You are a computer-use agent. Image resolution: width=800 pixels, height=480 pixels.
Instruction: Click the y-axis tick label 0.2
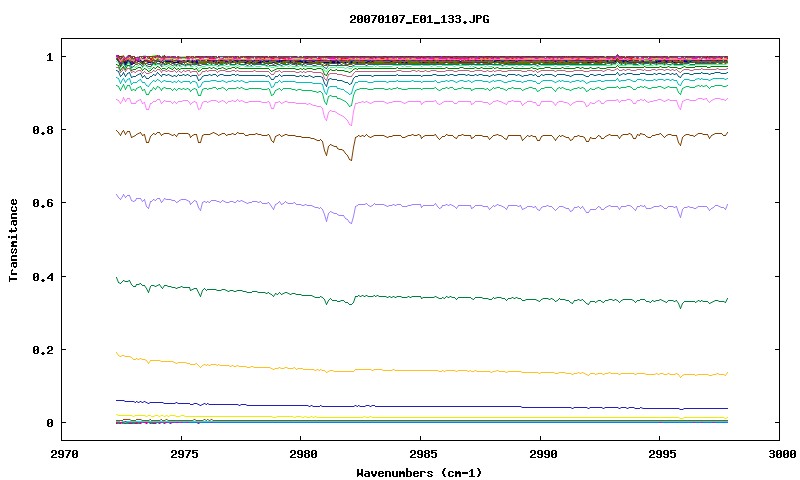pos(43,350)
